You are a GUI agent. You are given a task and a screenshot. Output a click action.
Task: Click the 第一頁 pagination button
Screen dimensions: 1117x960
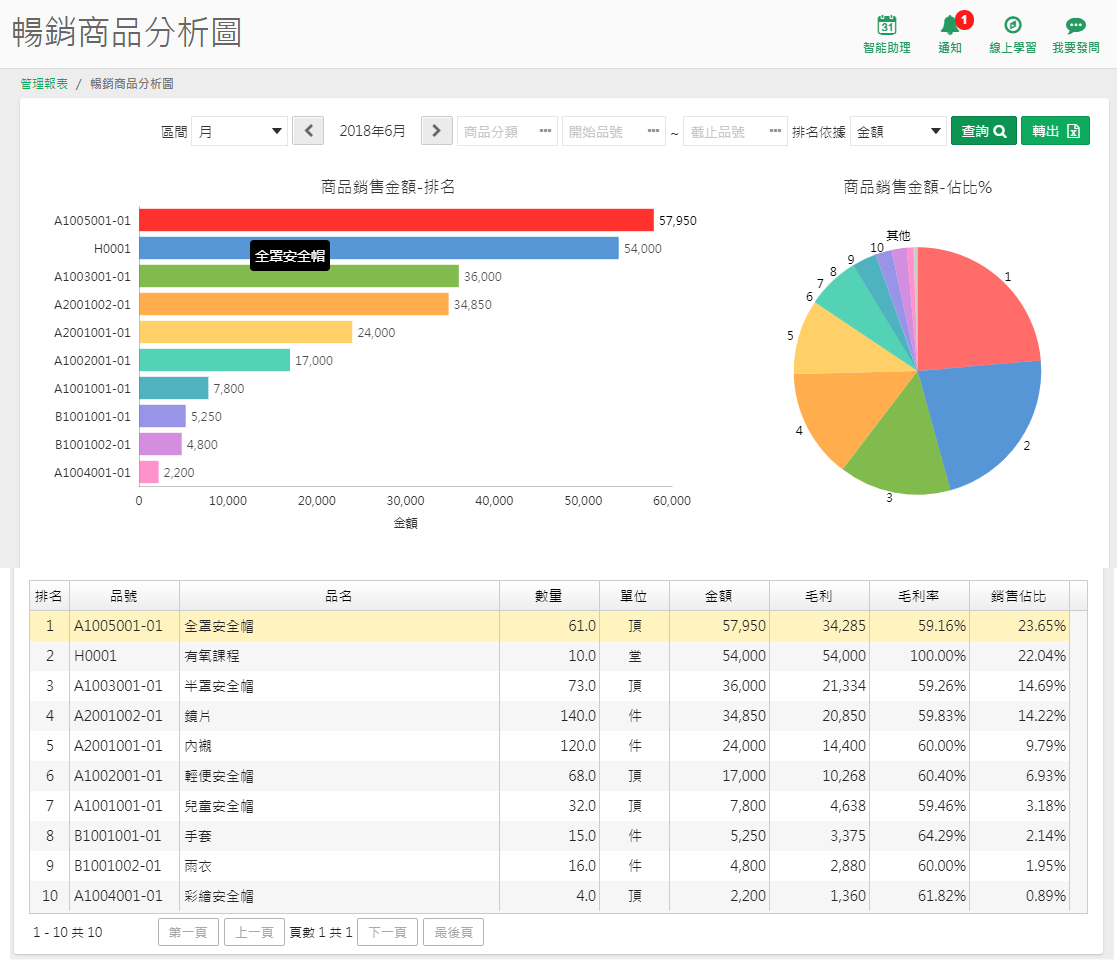188,932
